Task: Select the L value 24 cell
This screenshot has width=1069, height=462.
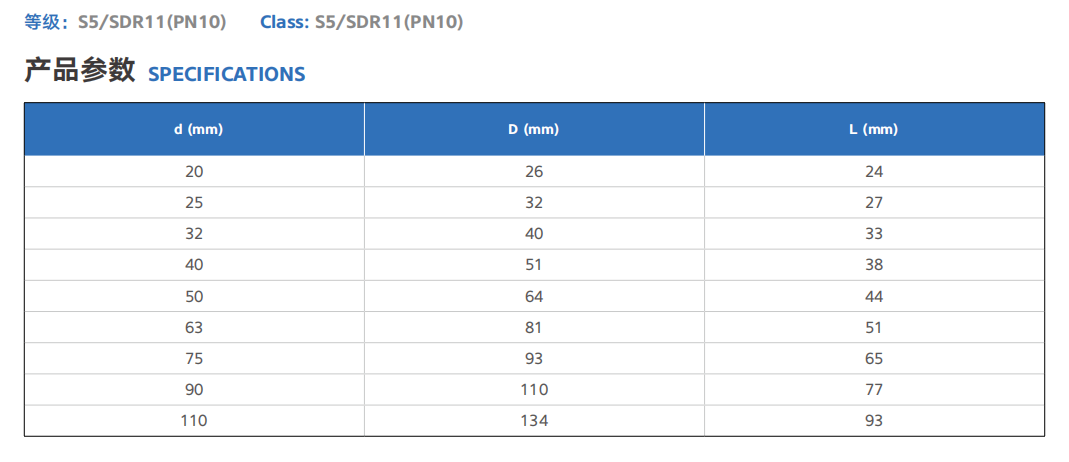Action: pos(874,172)
